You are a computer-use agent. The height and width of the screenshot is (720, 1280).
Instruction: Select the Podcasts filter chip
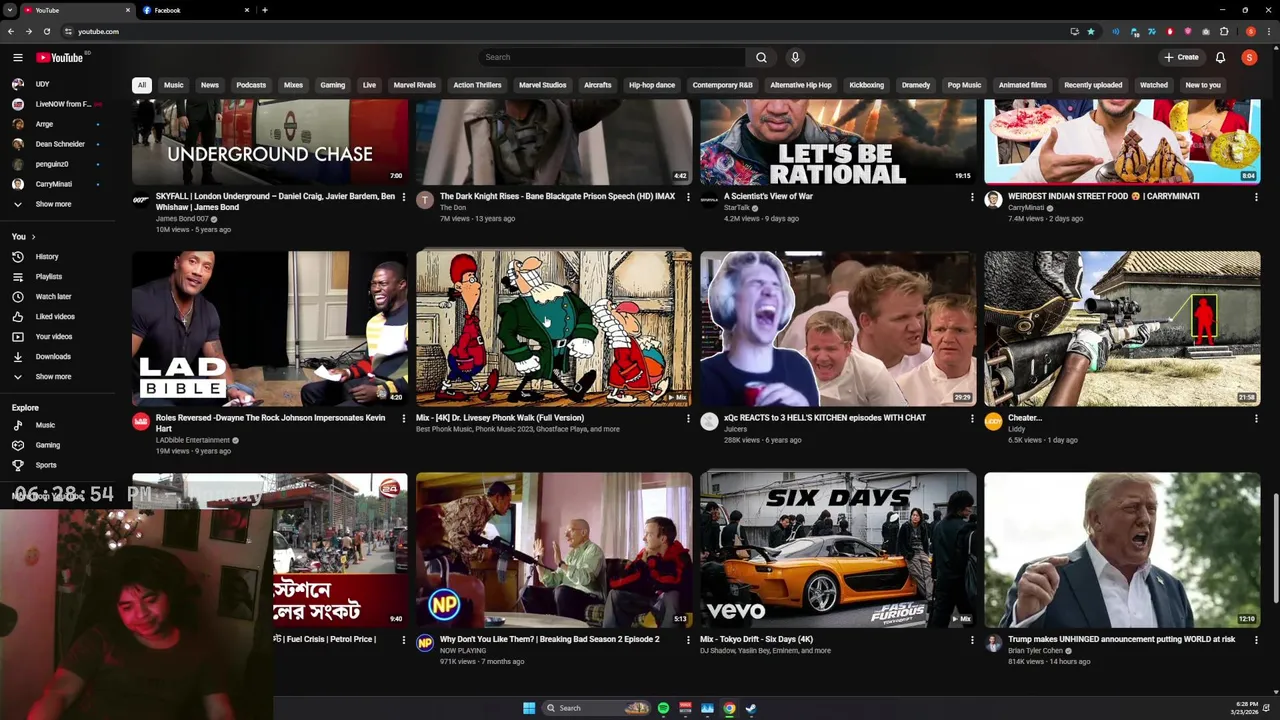coord(251,85)
